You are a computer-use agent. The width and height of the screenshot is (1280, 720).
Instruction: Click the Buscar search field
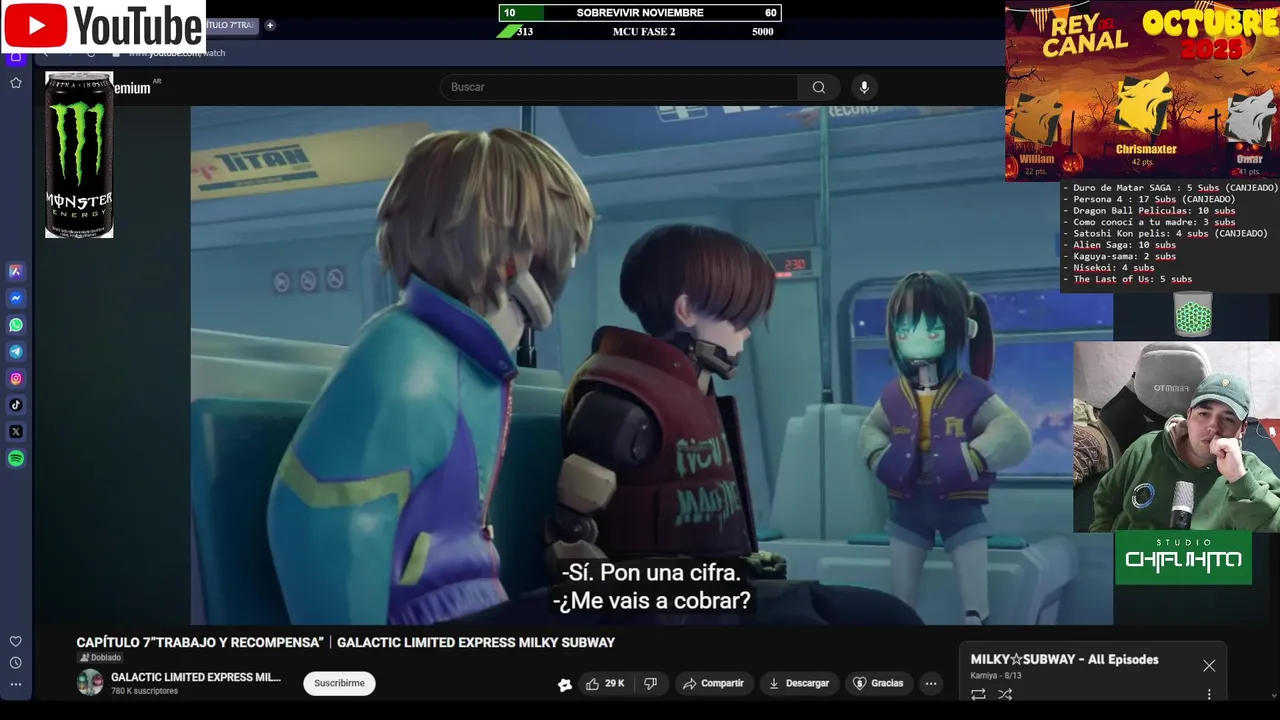coord(619,87)
